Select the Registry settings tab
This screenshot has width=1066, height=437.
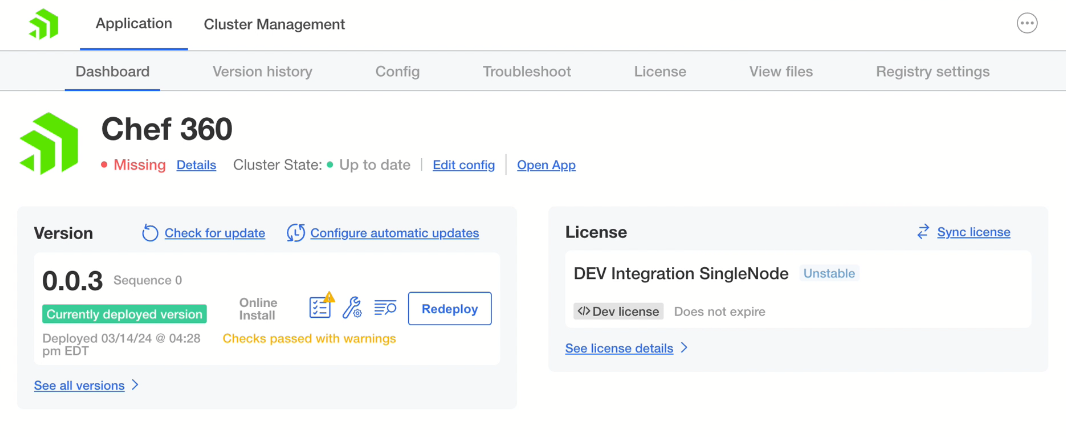932,71
